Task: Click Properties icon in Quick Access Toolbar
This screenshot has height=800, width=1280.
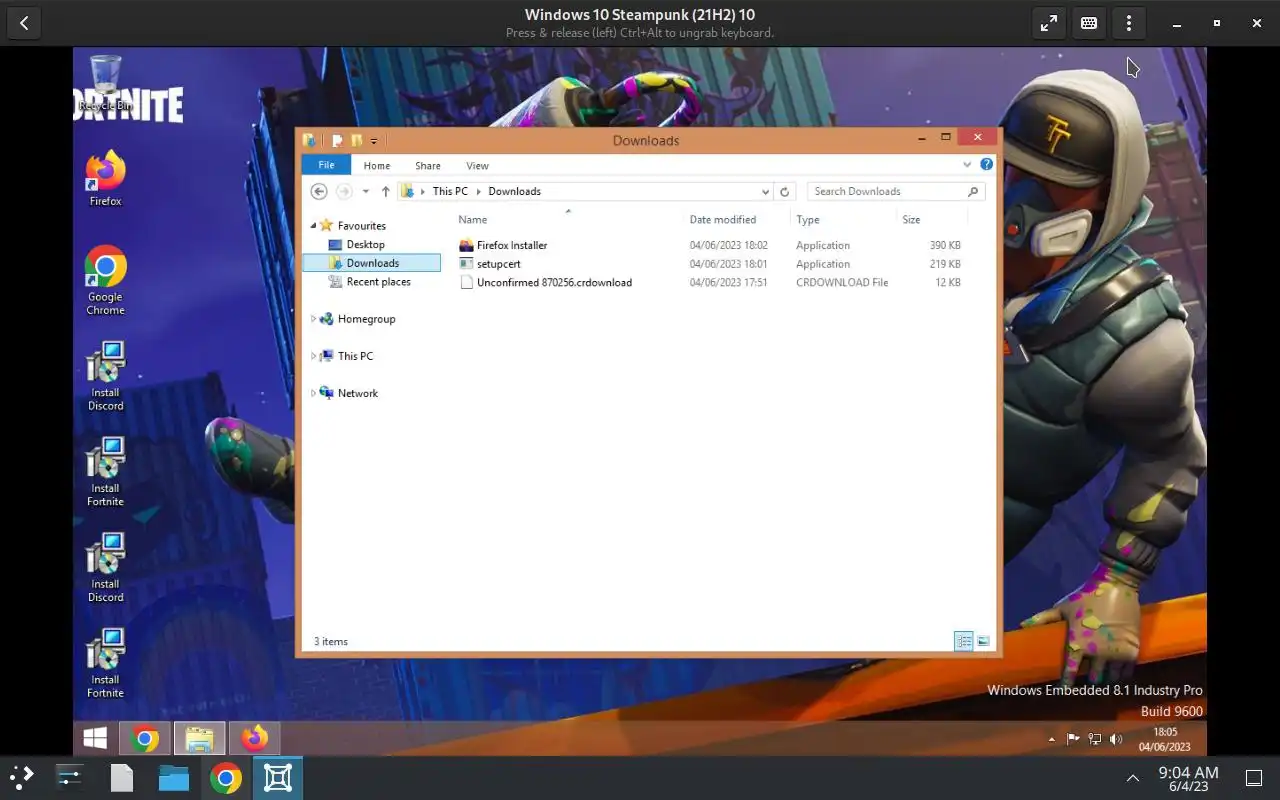Action: [337, 140]
